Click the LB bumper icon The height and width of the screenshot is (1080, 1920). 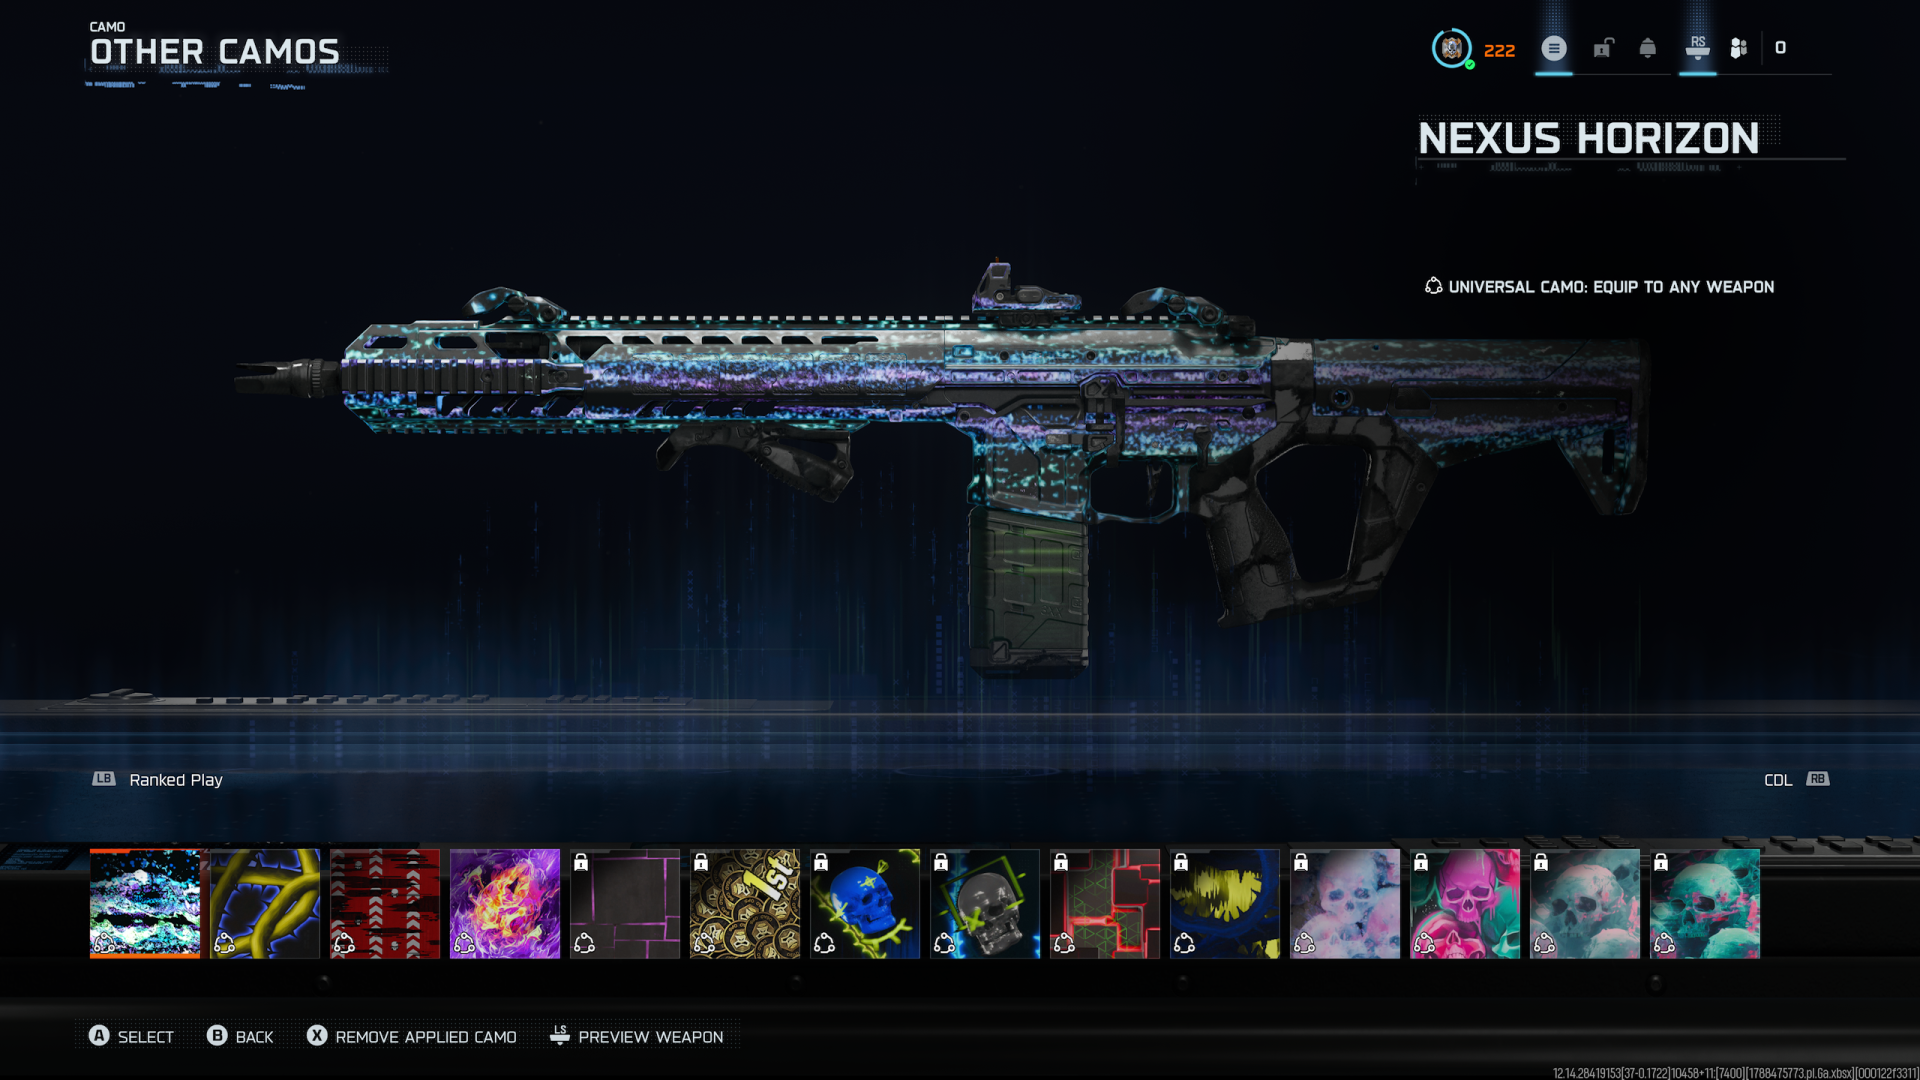coord(104,779)
